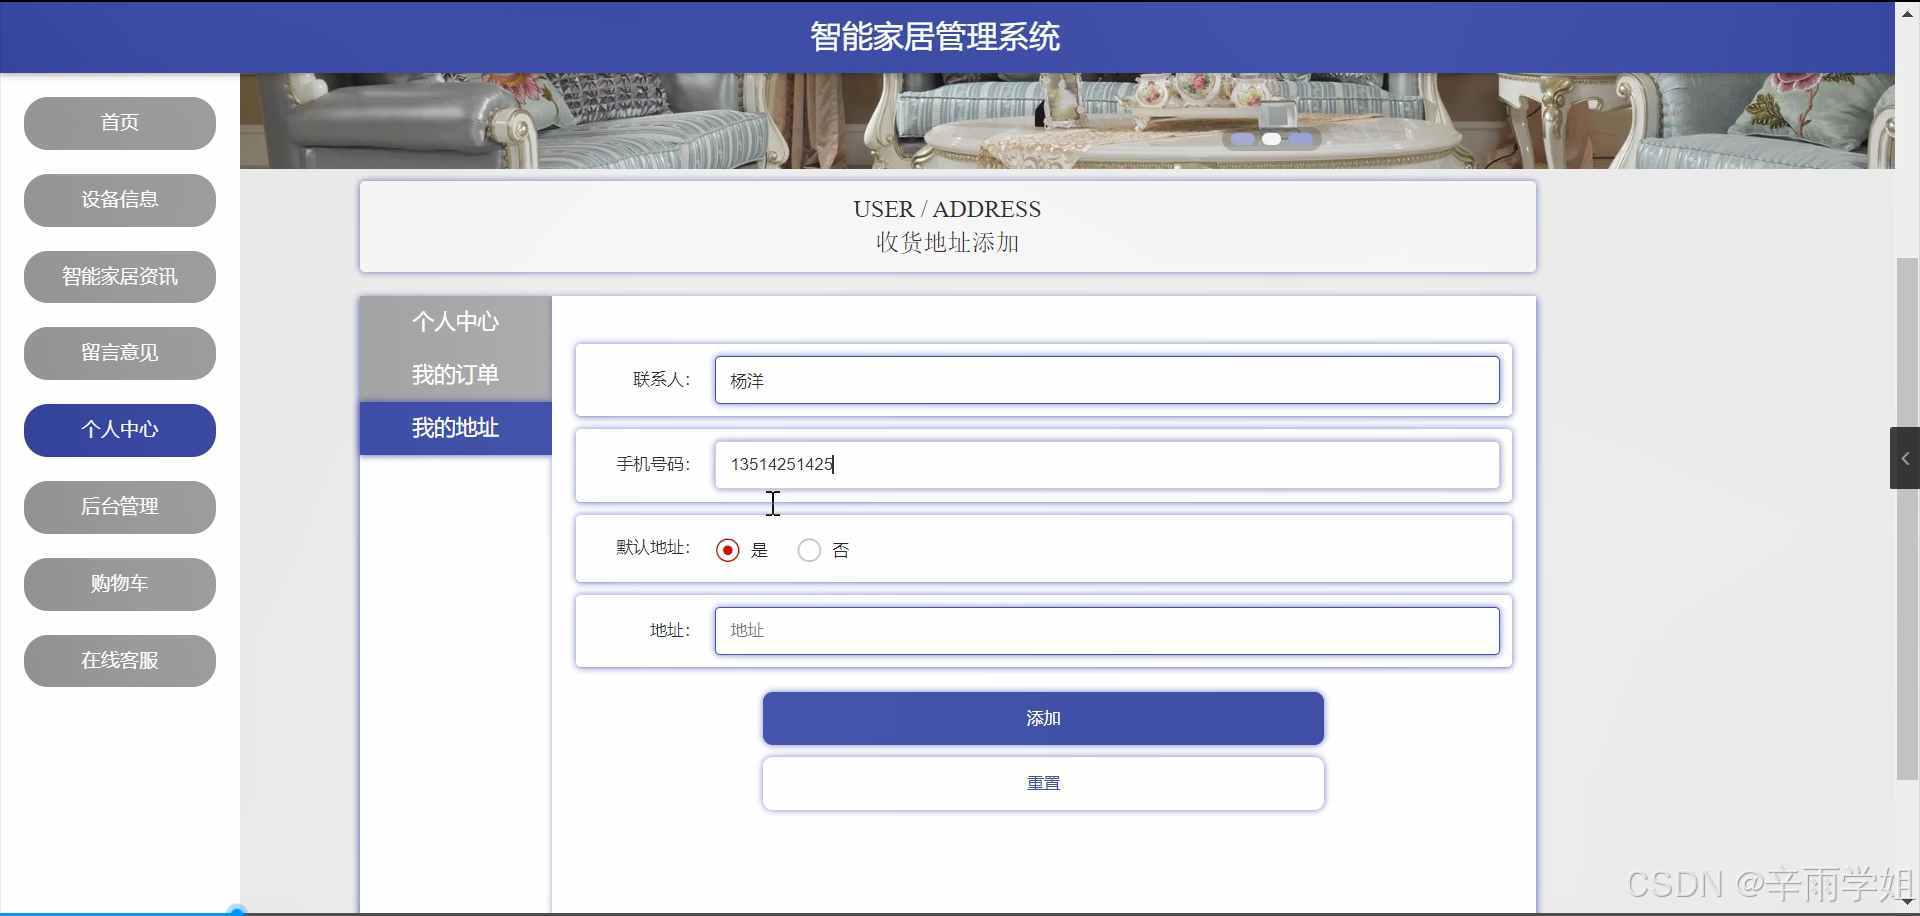
Task: Click the 添加 submit button
Action: point(1042,718)
